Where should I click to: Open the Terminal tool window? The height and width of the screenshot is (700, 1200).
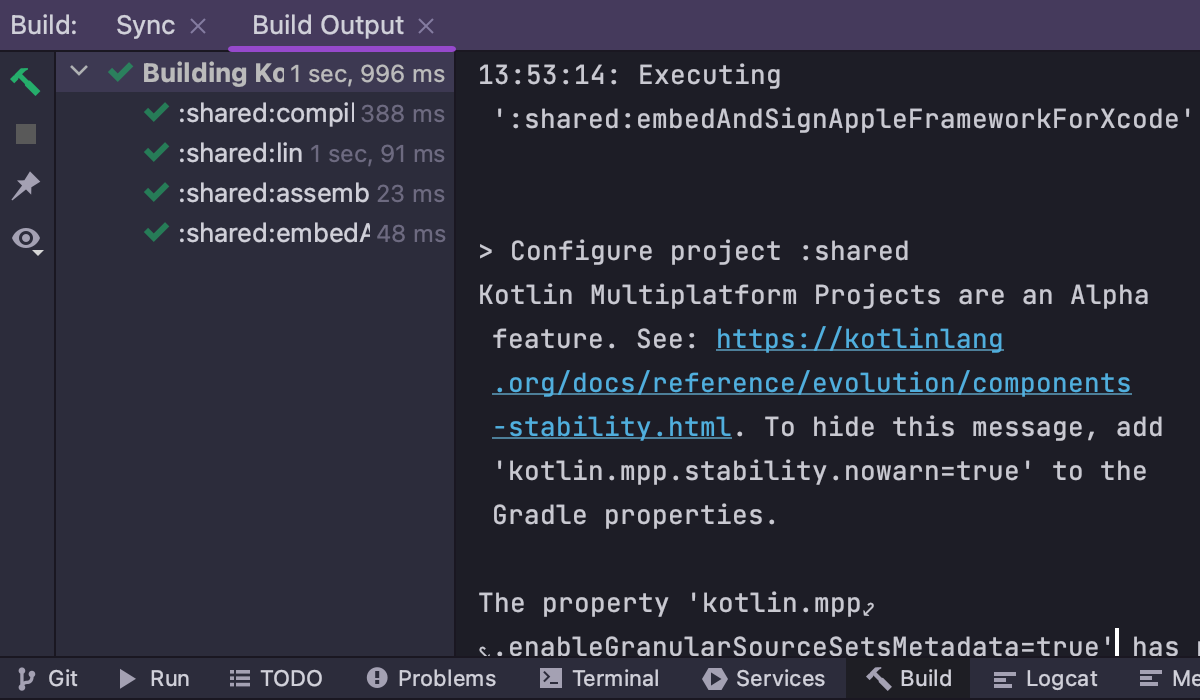600,679
